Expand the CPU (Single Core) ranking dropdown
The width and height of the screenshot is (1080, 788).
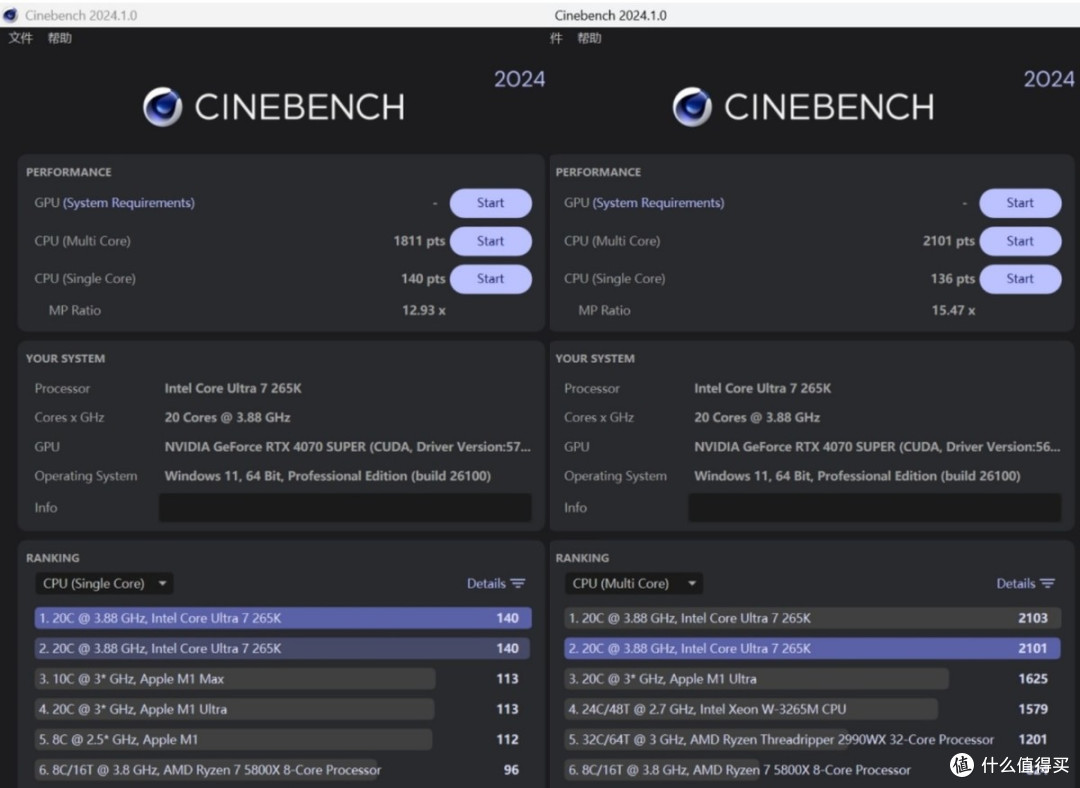(104, 583)
